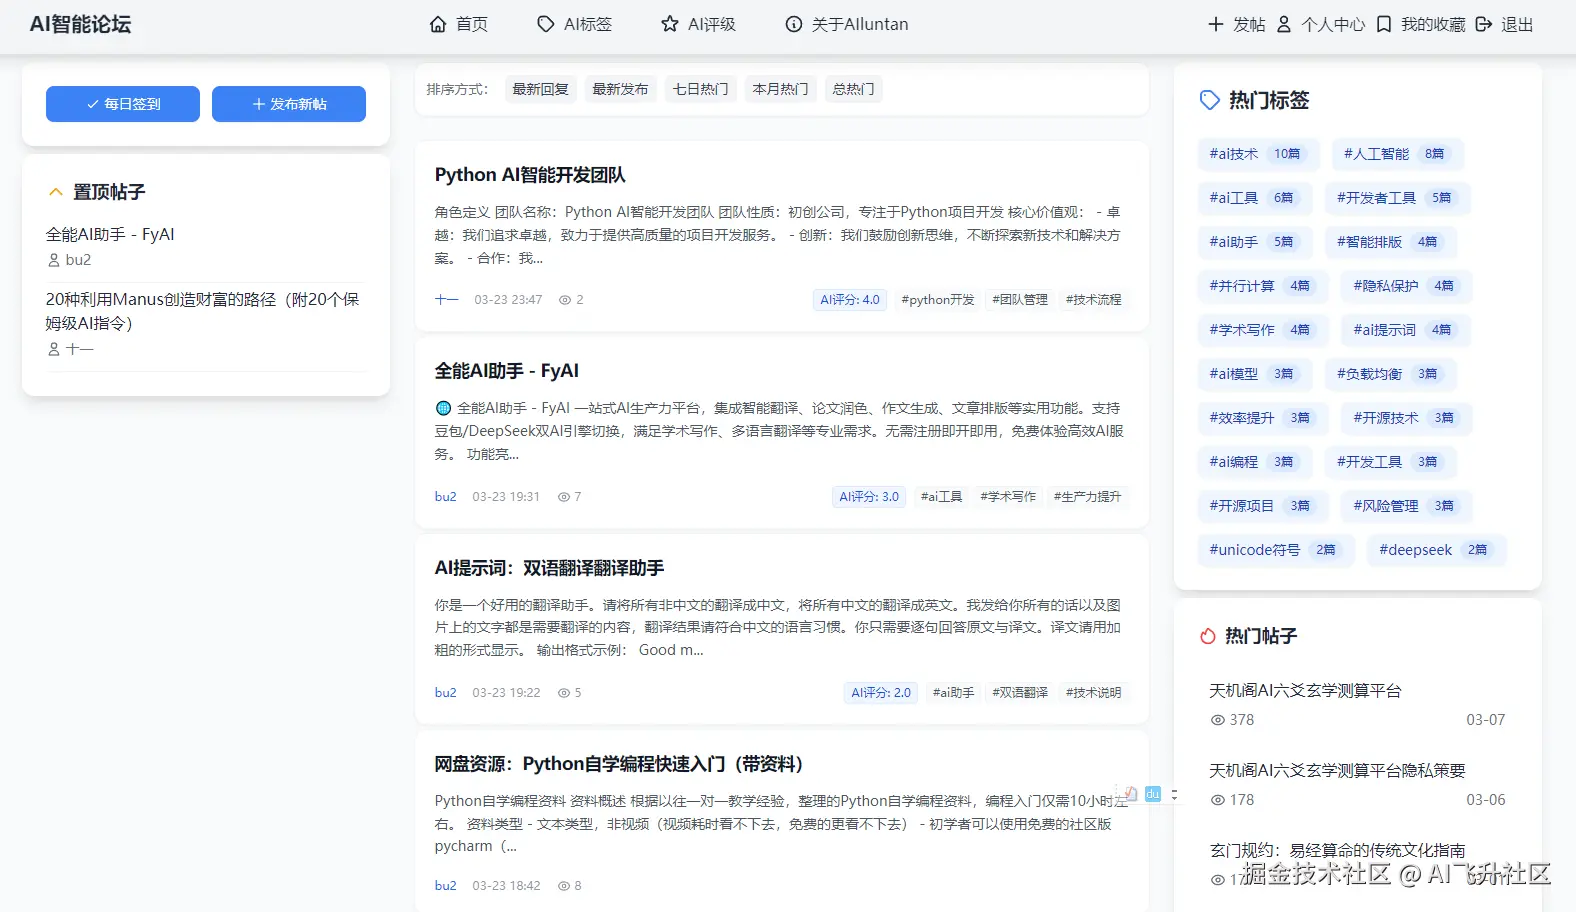Click author bu2 on the 双语翻译 post
Screen dimensions: 1576x912
pyautogui.click(x=445, y=693)
